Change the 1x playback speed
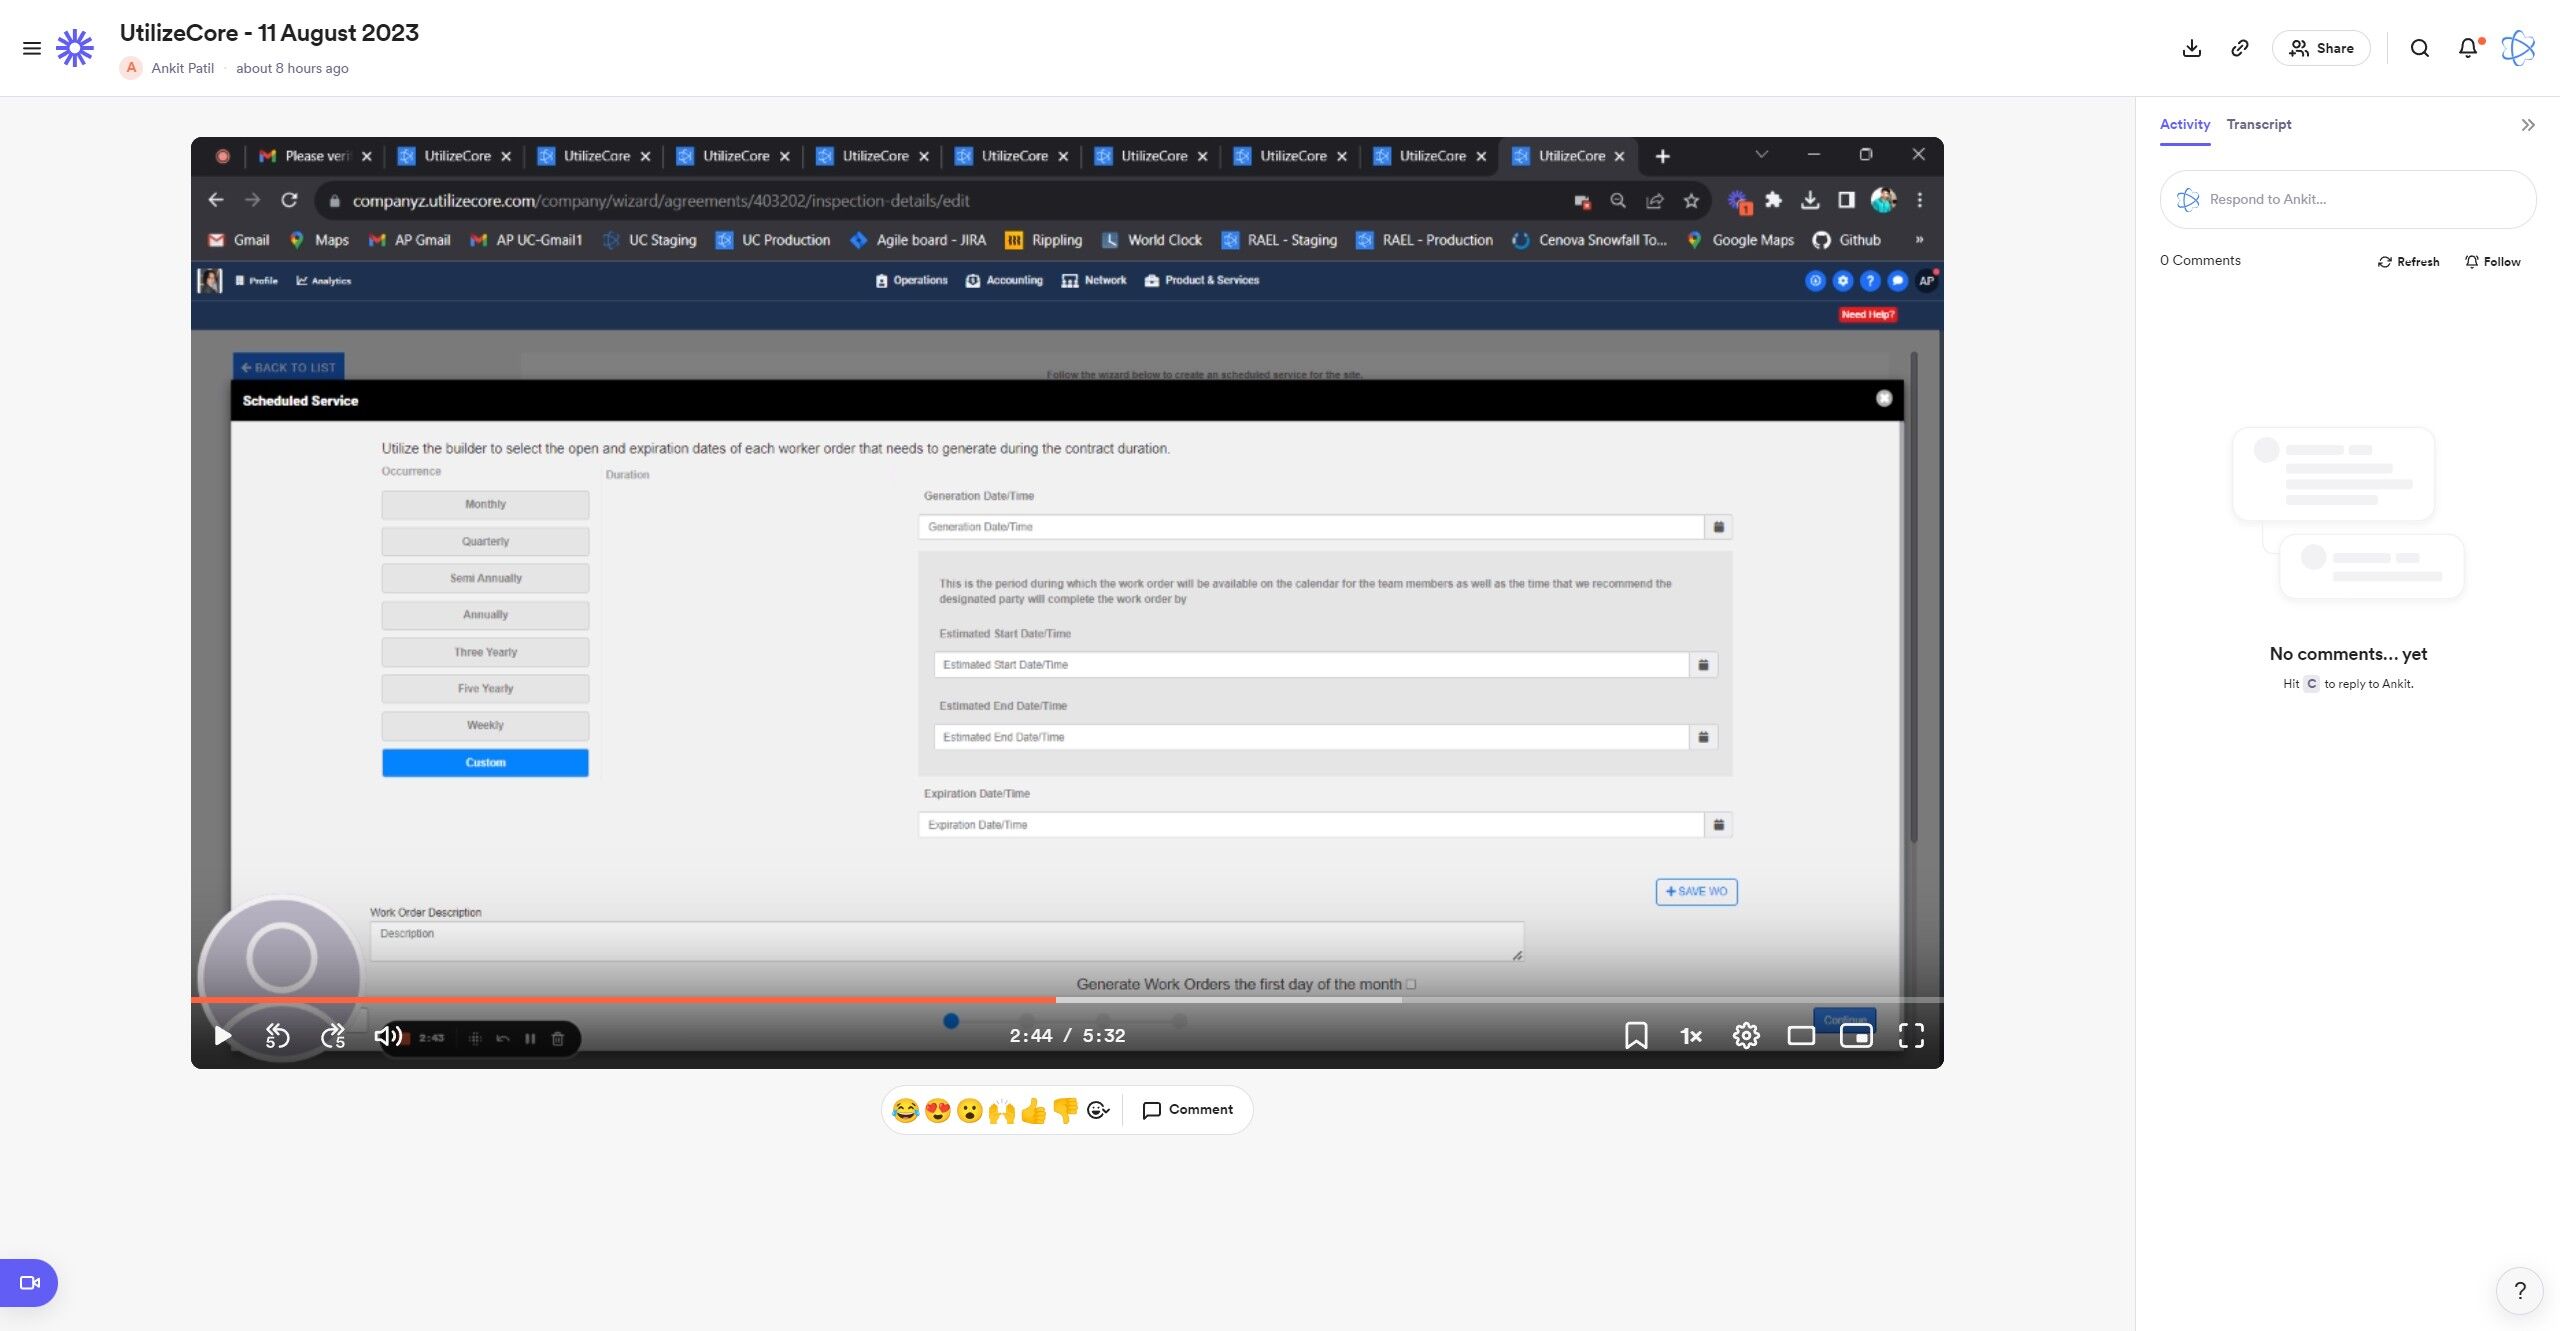 coord(1691,1036)
